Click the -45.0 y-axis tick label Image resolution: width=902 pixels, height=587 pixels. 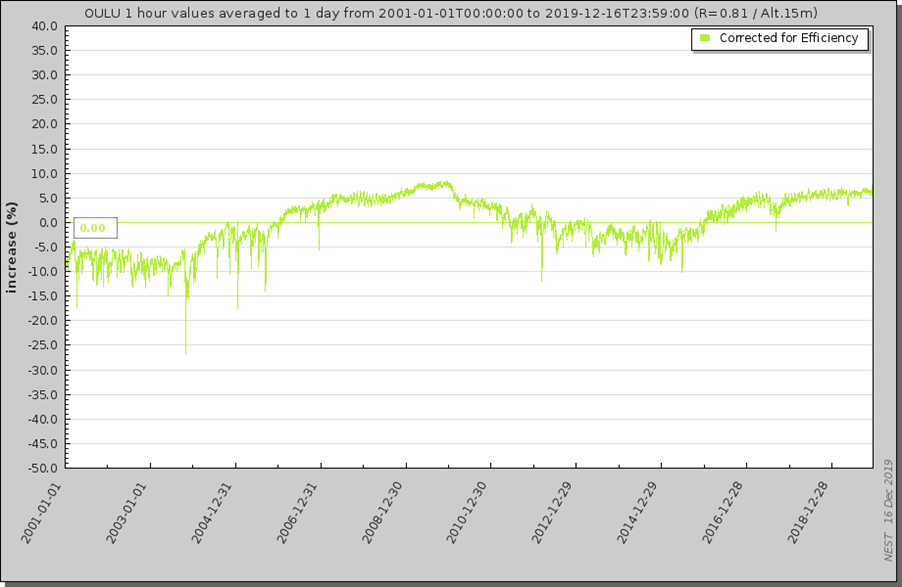click(43, 444)
